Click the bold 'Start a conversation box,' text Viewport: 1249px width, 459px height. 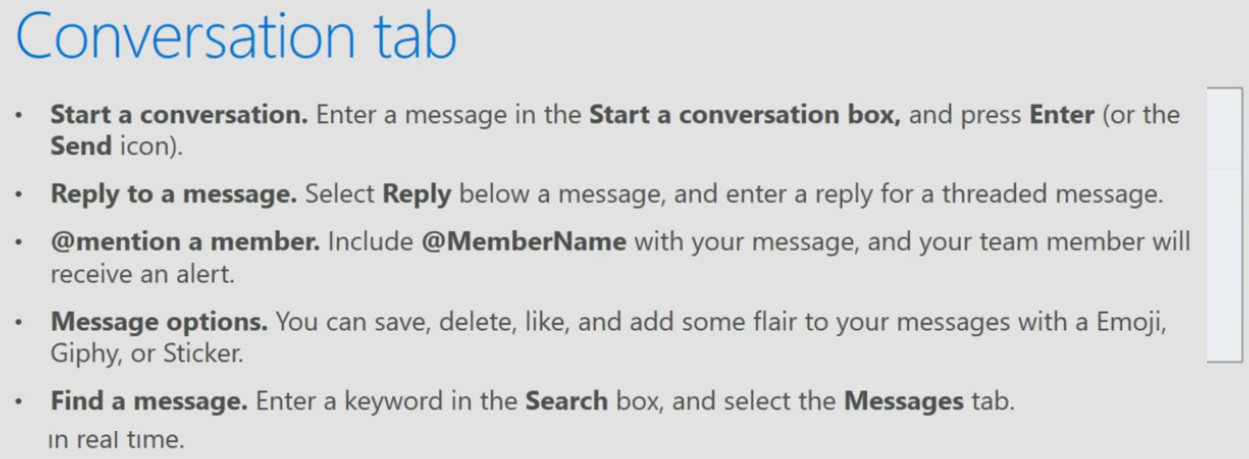click(x=745, y=114)
